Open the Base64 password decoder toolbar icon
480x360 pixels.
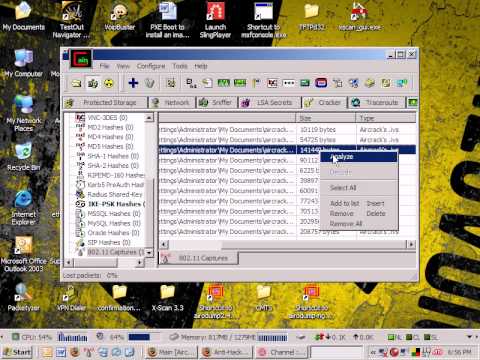point(191,83)
